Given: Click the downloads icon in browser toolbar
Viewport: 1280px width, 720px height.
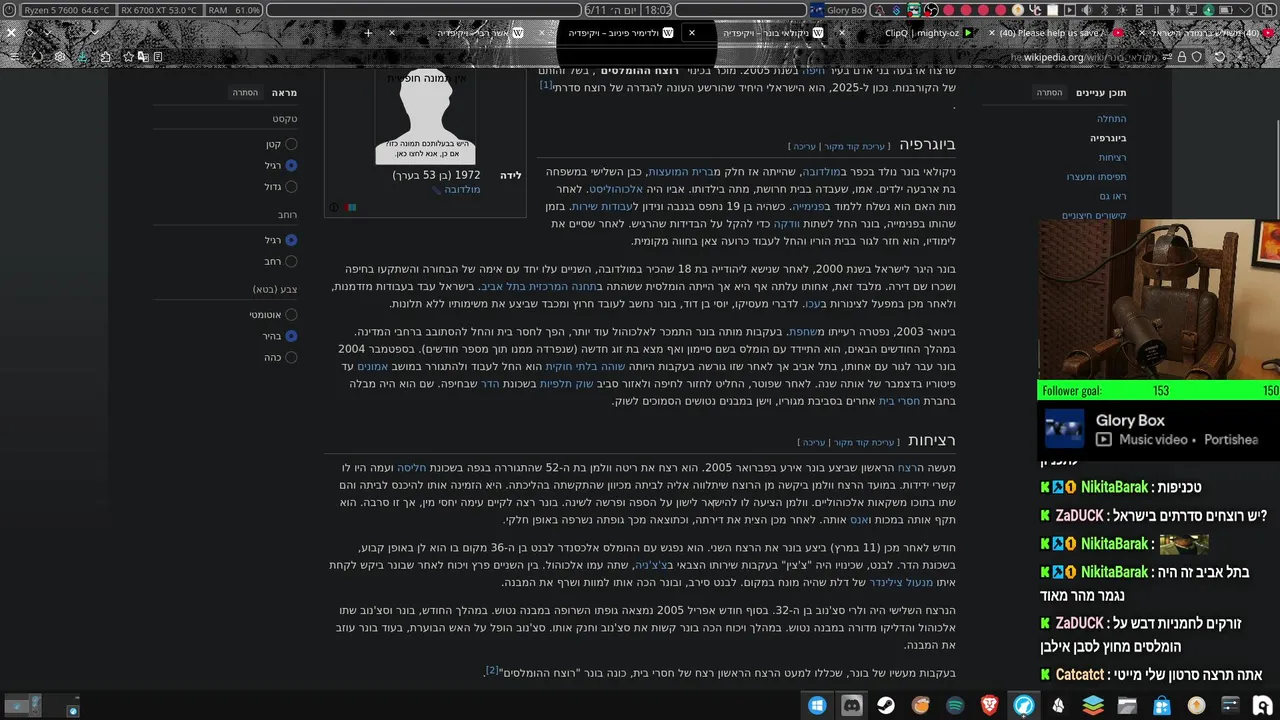Looking at the screenshot, I should coord(82,57).
